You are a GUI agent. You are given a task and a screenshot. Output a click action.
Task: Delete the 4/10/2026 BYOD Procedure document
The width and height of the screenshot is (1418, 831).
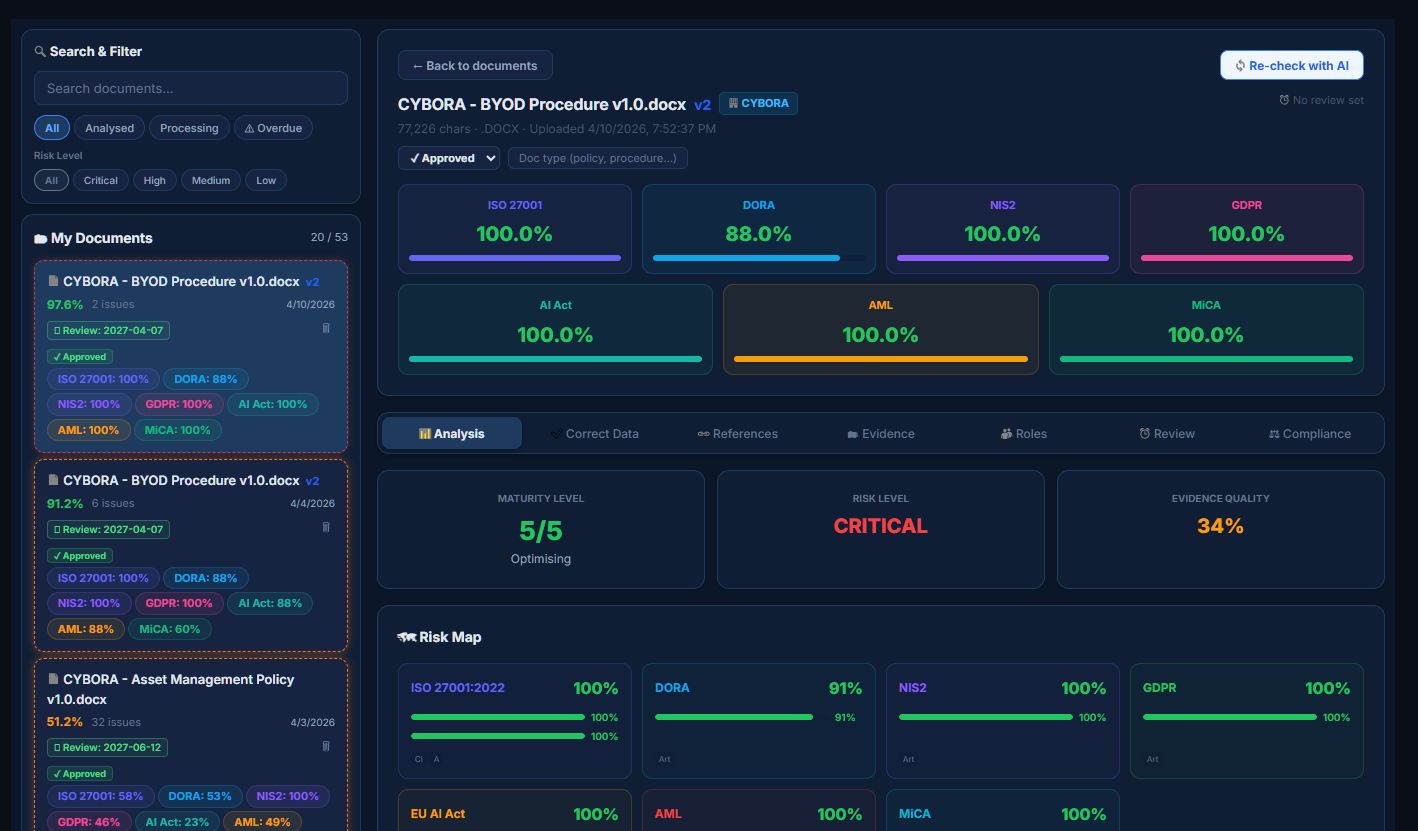click(325, 328)
